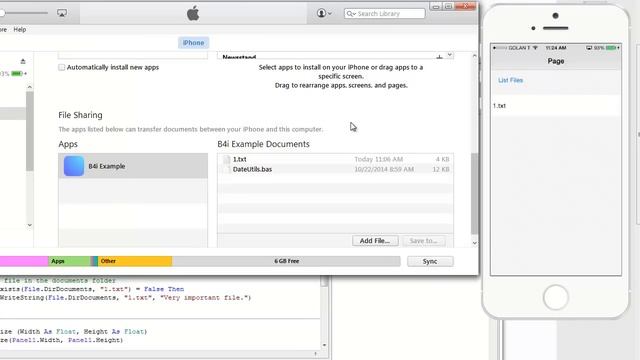Click the 6 GB Free storage segment
The height and width of the screenshot is (360, 640).
pos(286,261)
